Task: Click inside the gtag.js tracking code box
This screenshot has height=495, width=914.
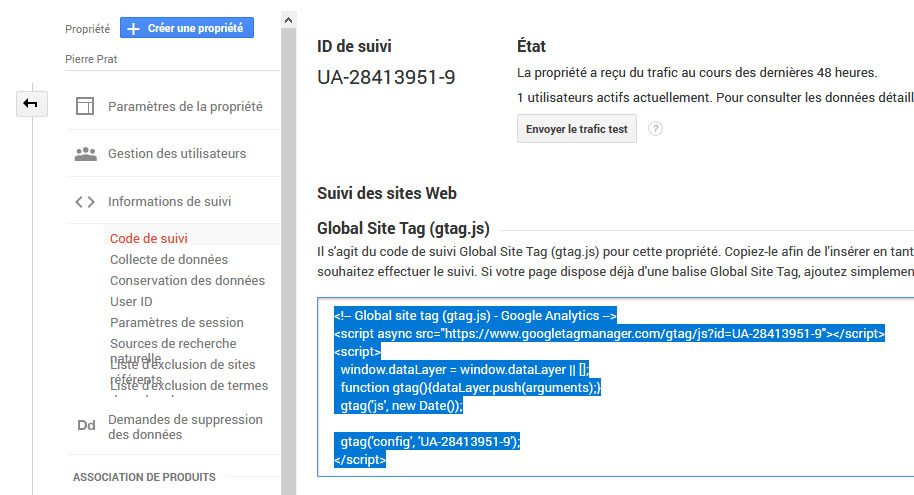Action: coord(616,387)
